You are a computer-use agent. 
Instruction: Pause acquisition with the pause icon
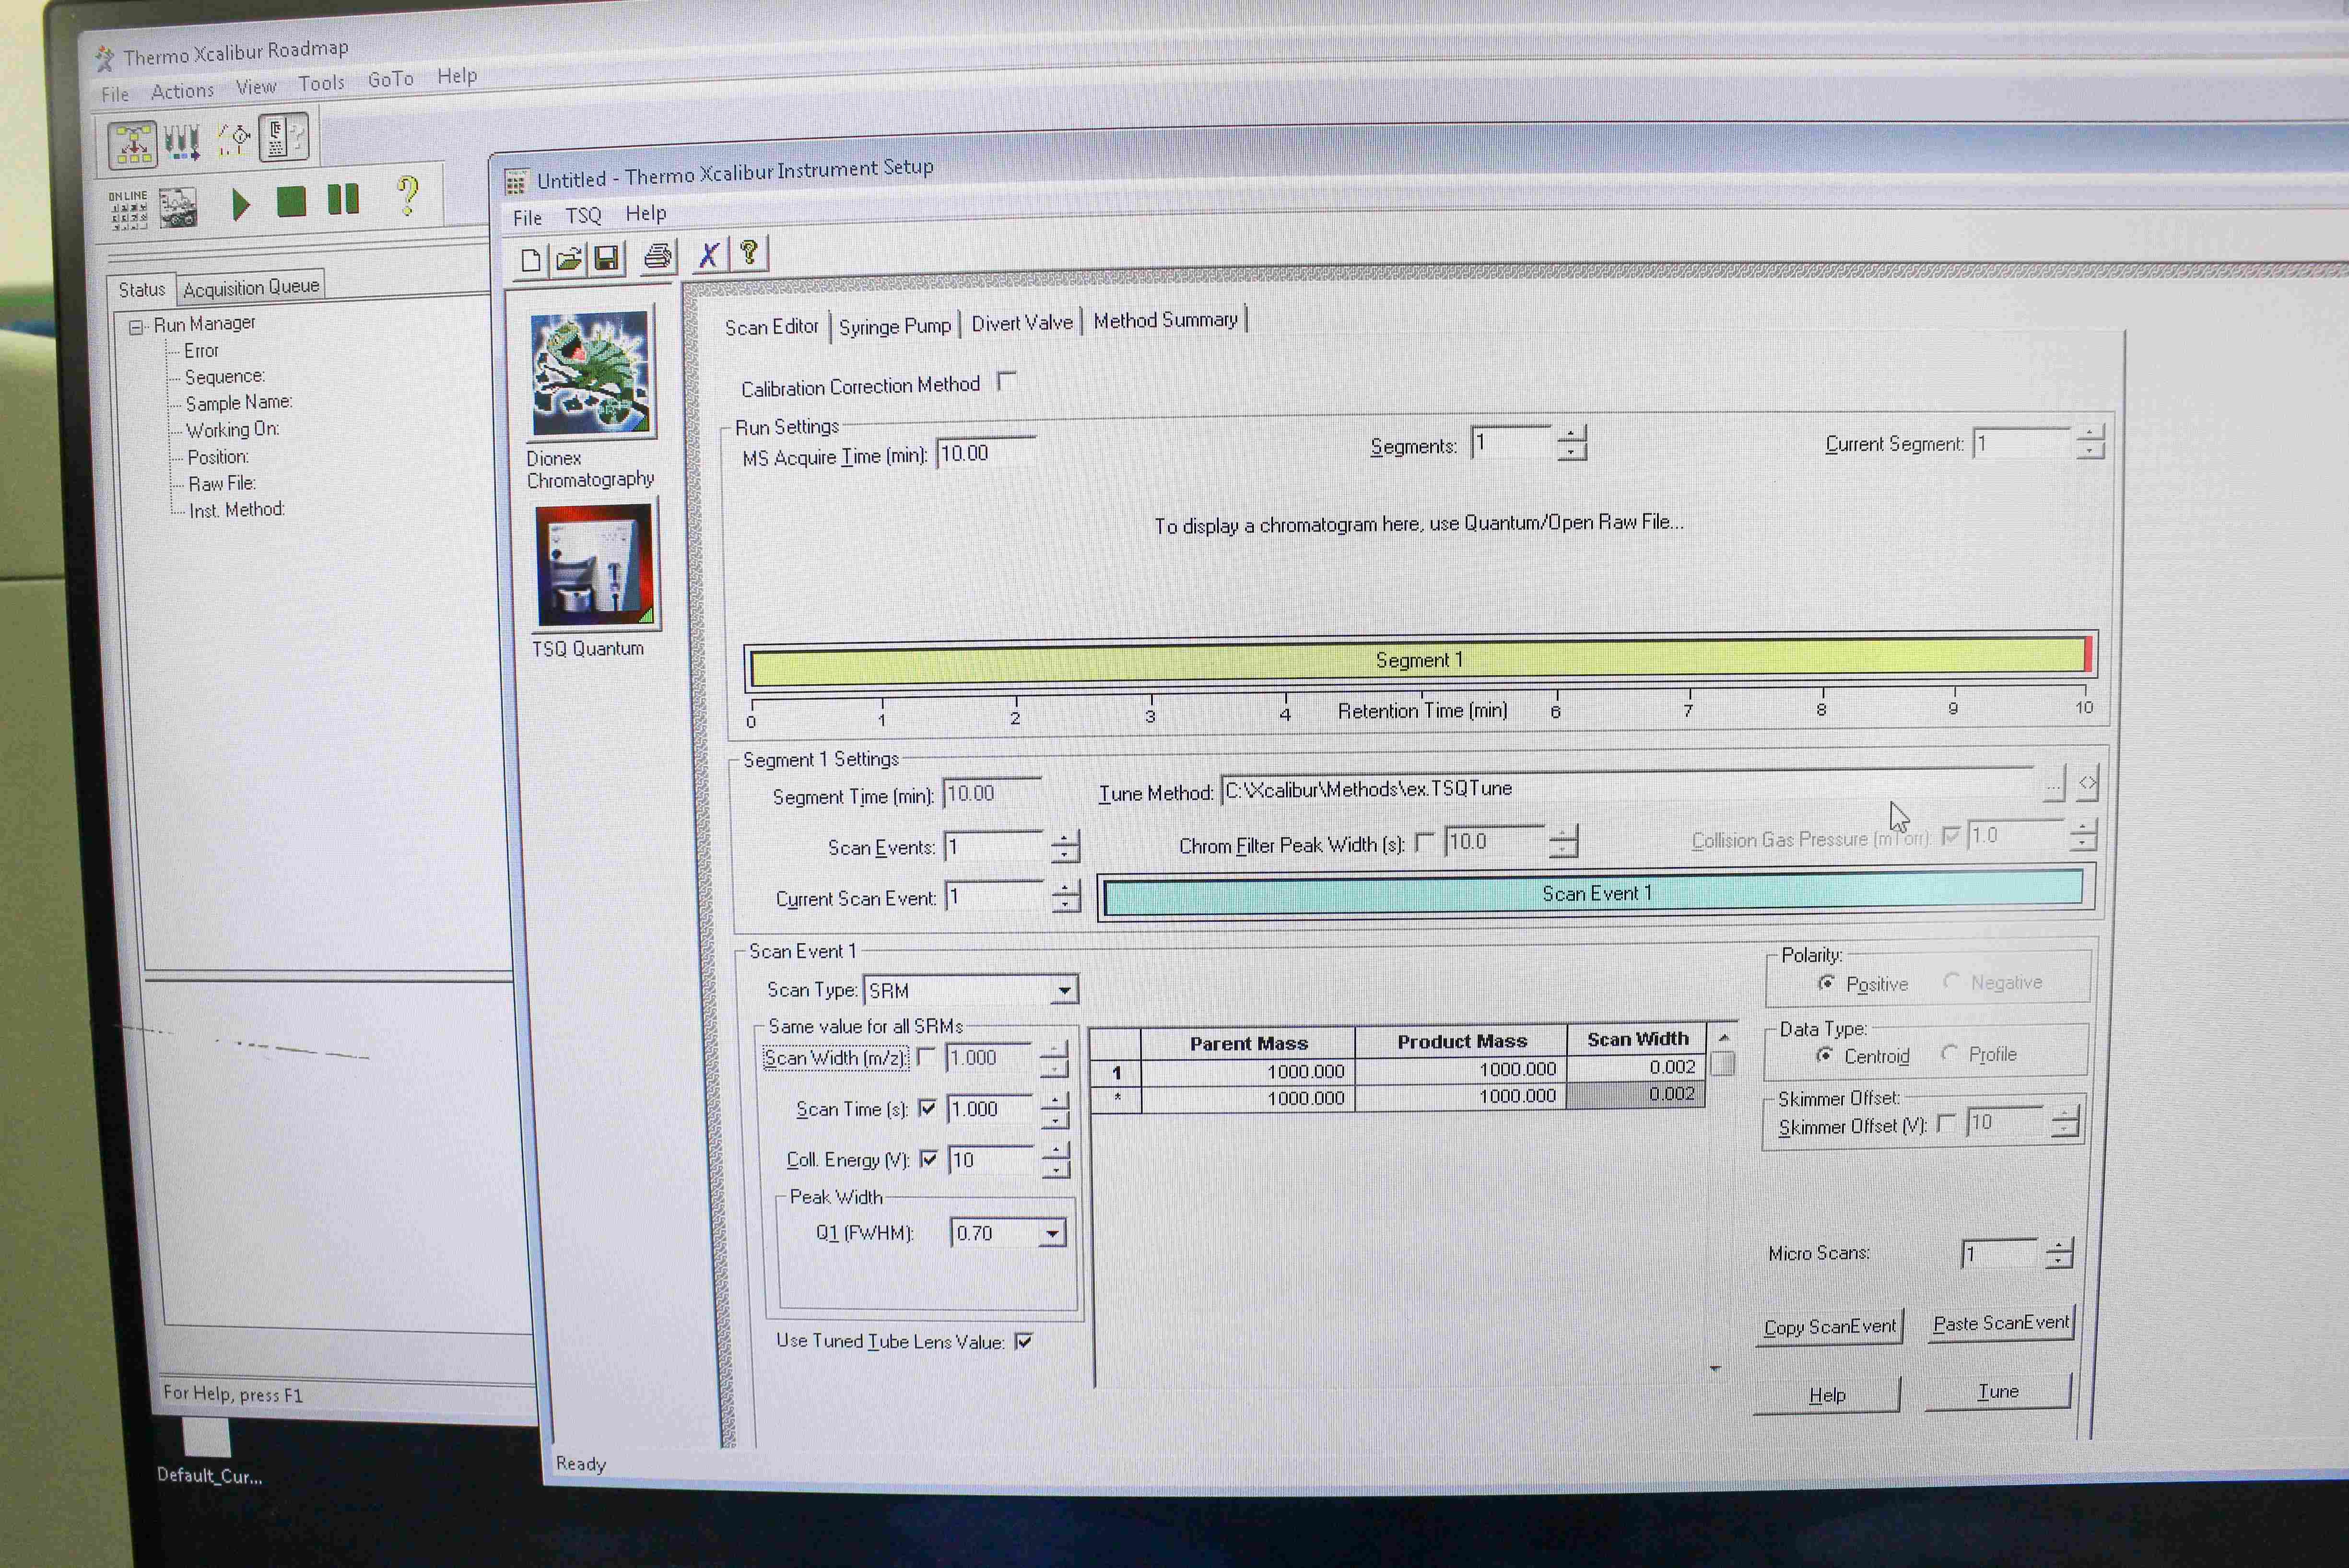click(343, 199)
